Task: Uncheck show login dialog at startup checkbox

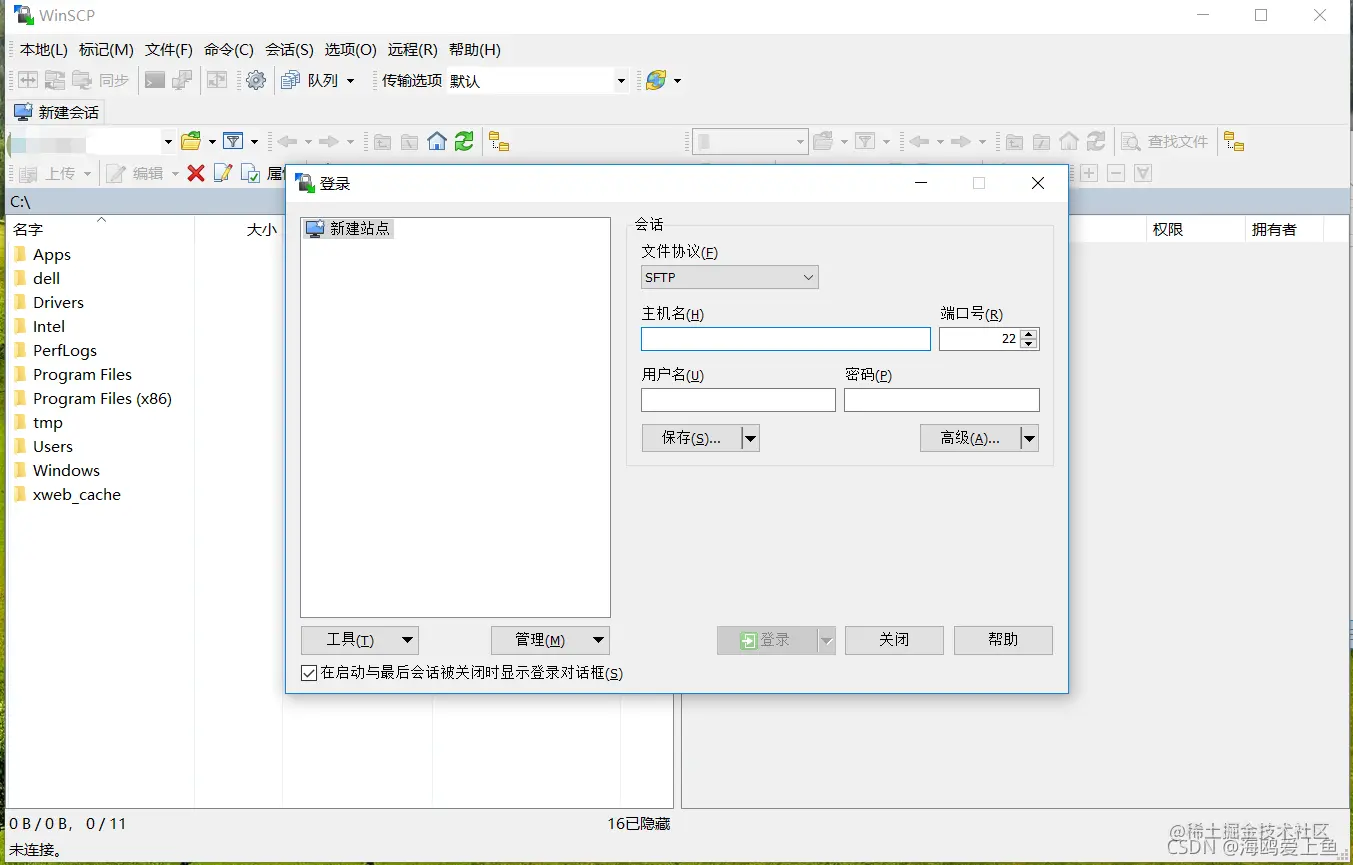Action: pyautogui.click(x=309, y=672)
